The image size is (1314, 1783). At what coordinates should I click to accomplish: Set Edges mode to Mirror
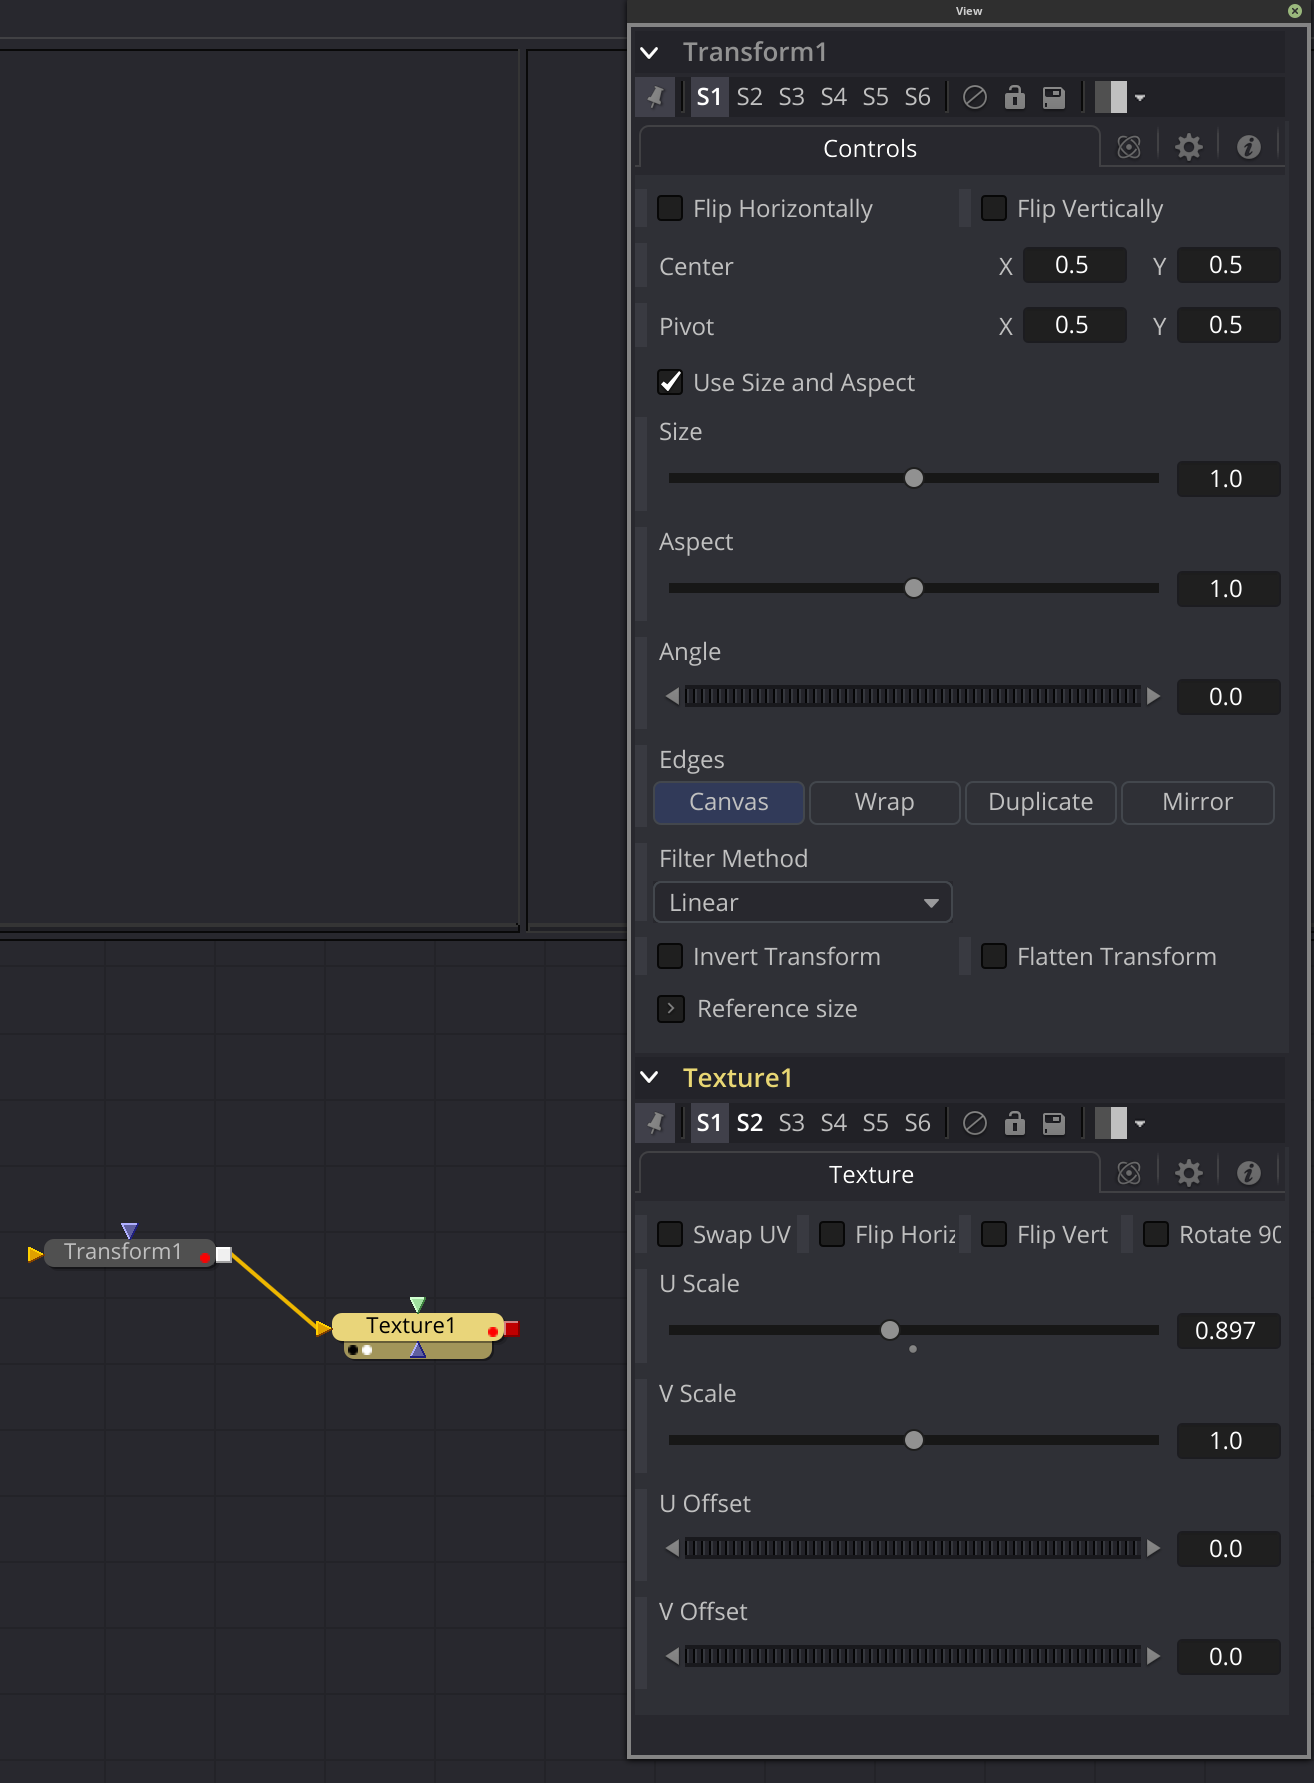1198,802
